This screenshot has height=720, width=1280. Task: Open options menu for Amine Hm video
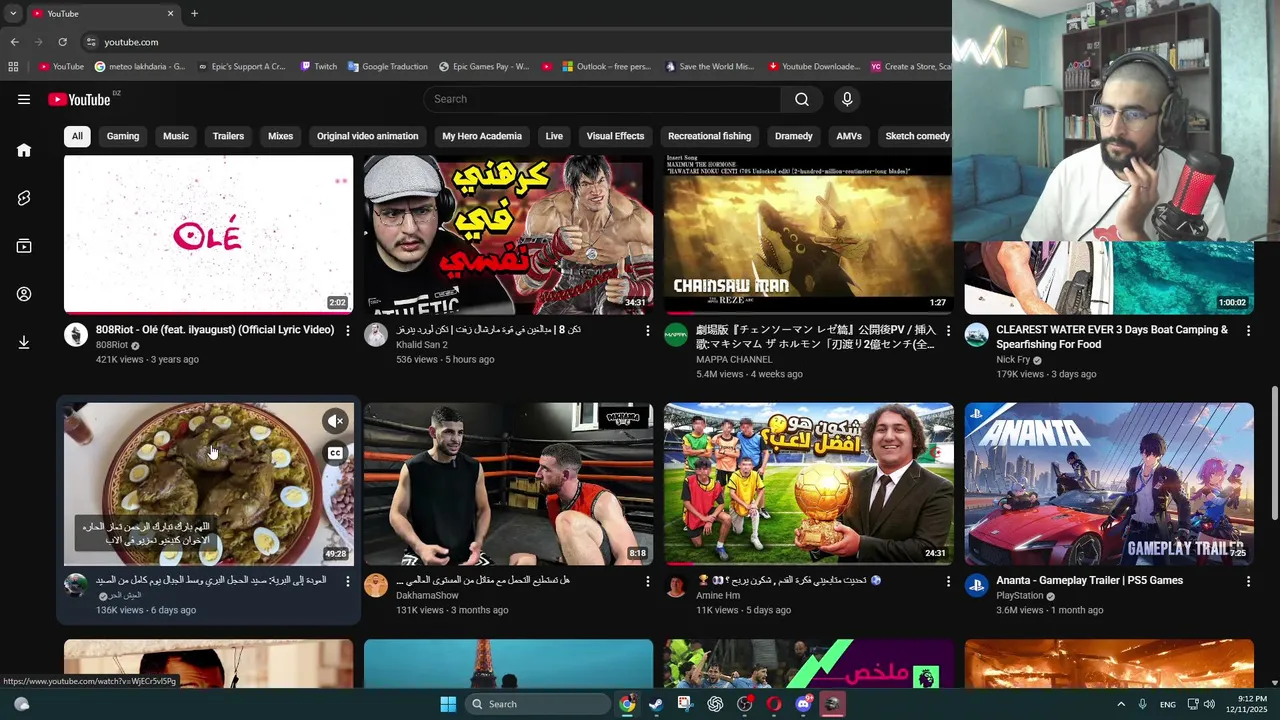[948, 581]
